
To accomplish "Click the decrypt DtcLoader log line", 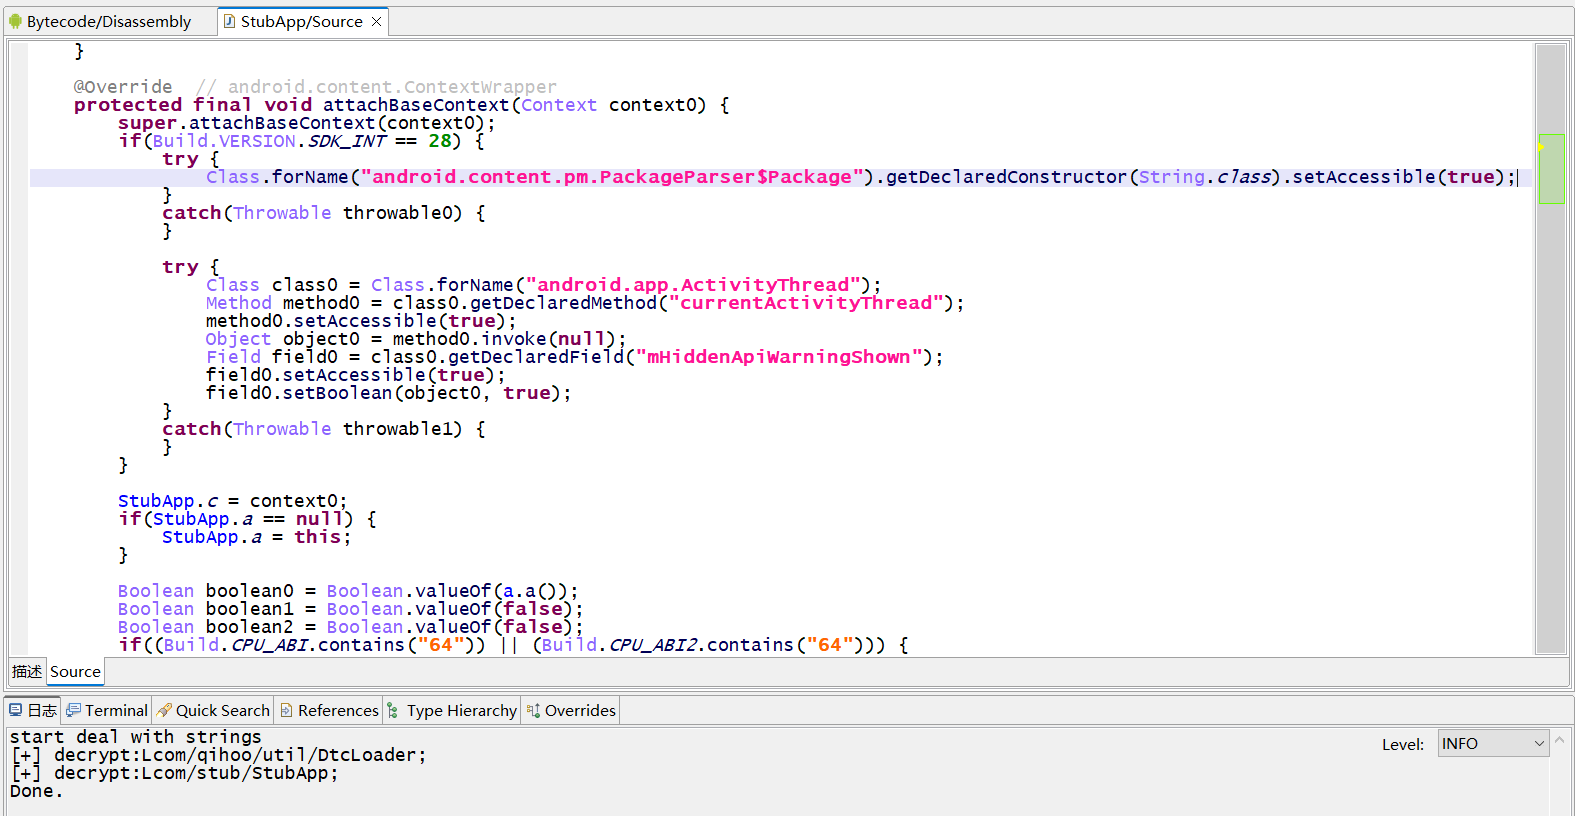I will 240,755.
